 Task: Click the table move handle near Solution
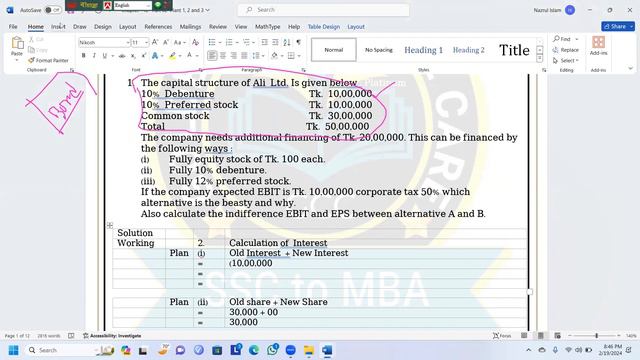(x=110, y=225)
